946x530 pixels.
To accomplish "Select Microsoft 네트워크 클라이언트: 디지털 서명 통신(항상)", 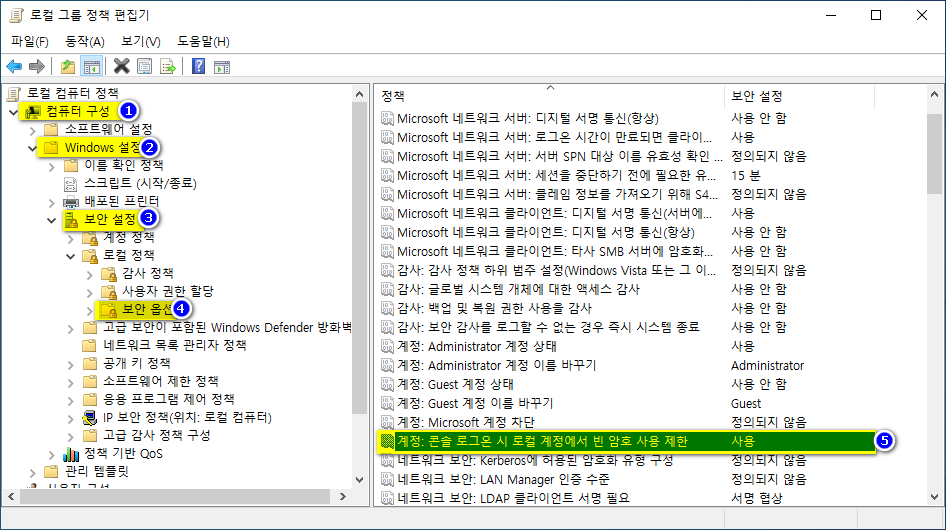I will click(546, 232).
